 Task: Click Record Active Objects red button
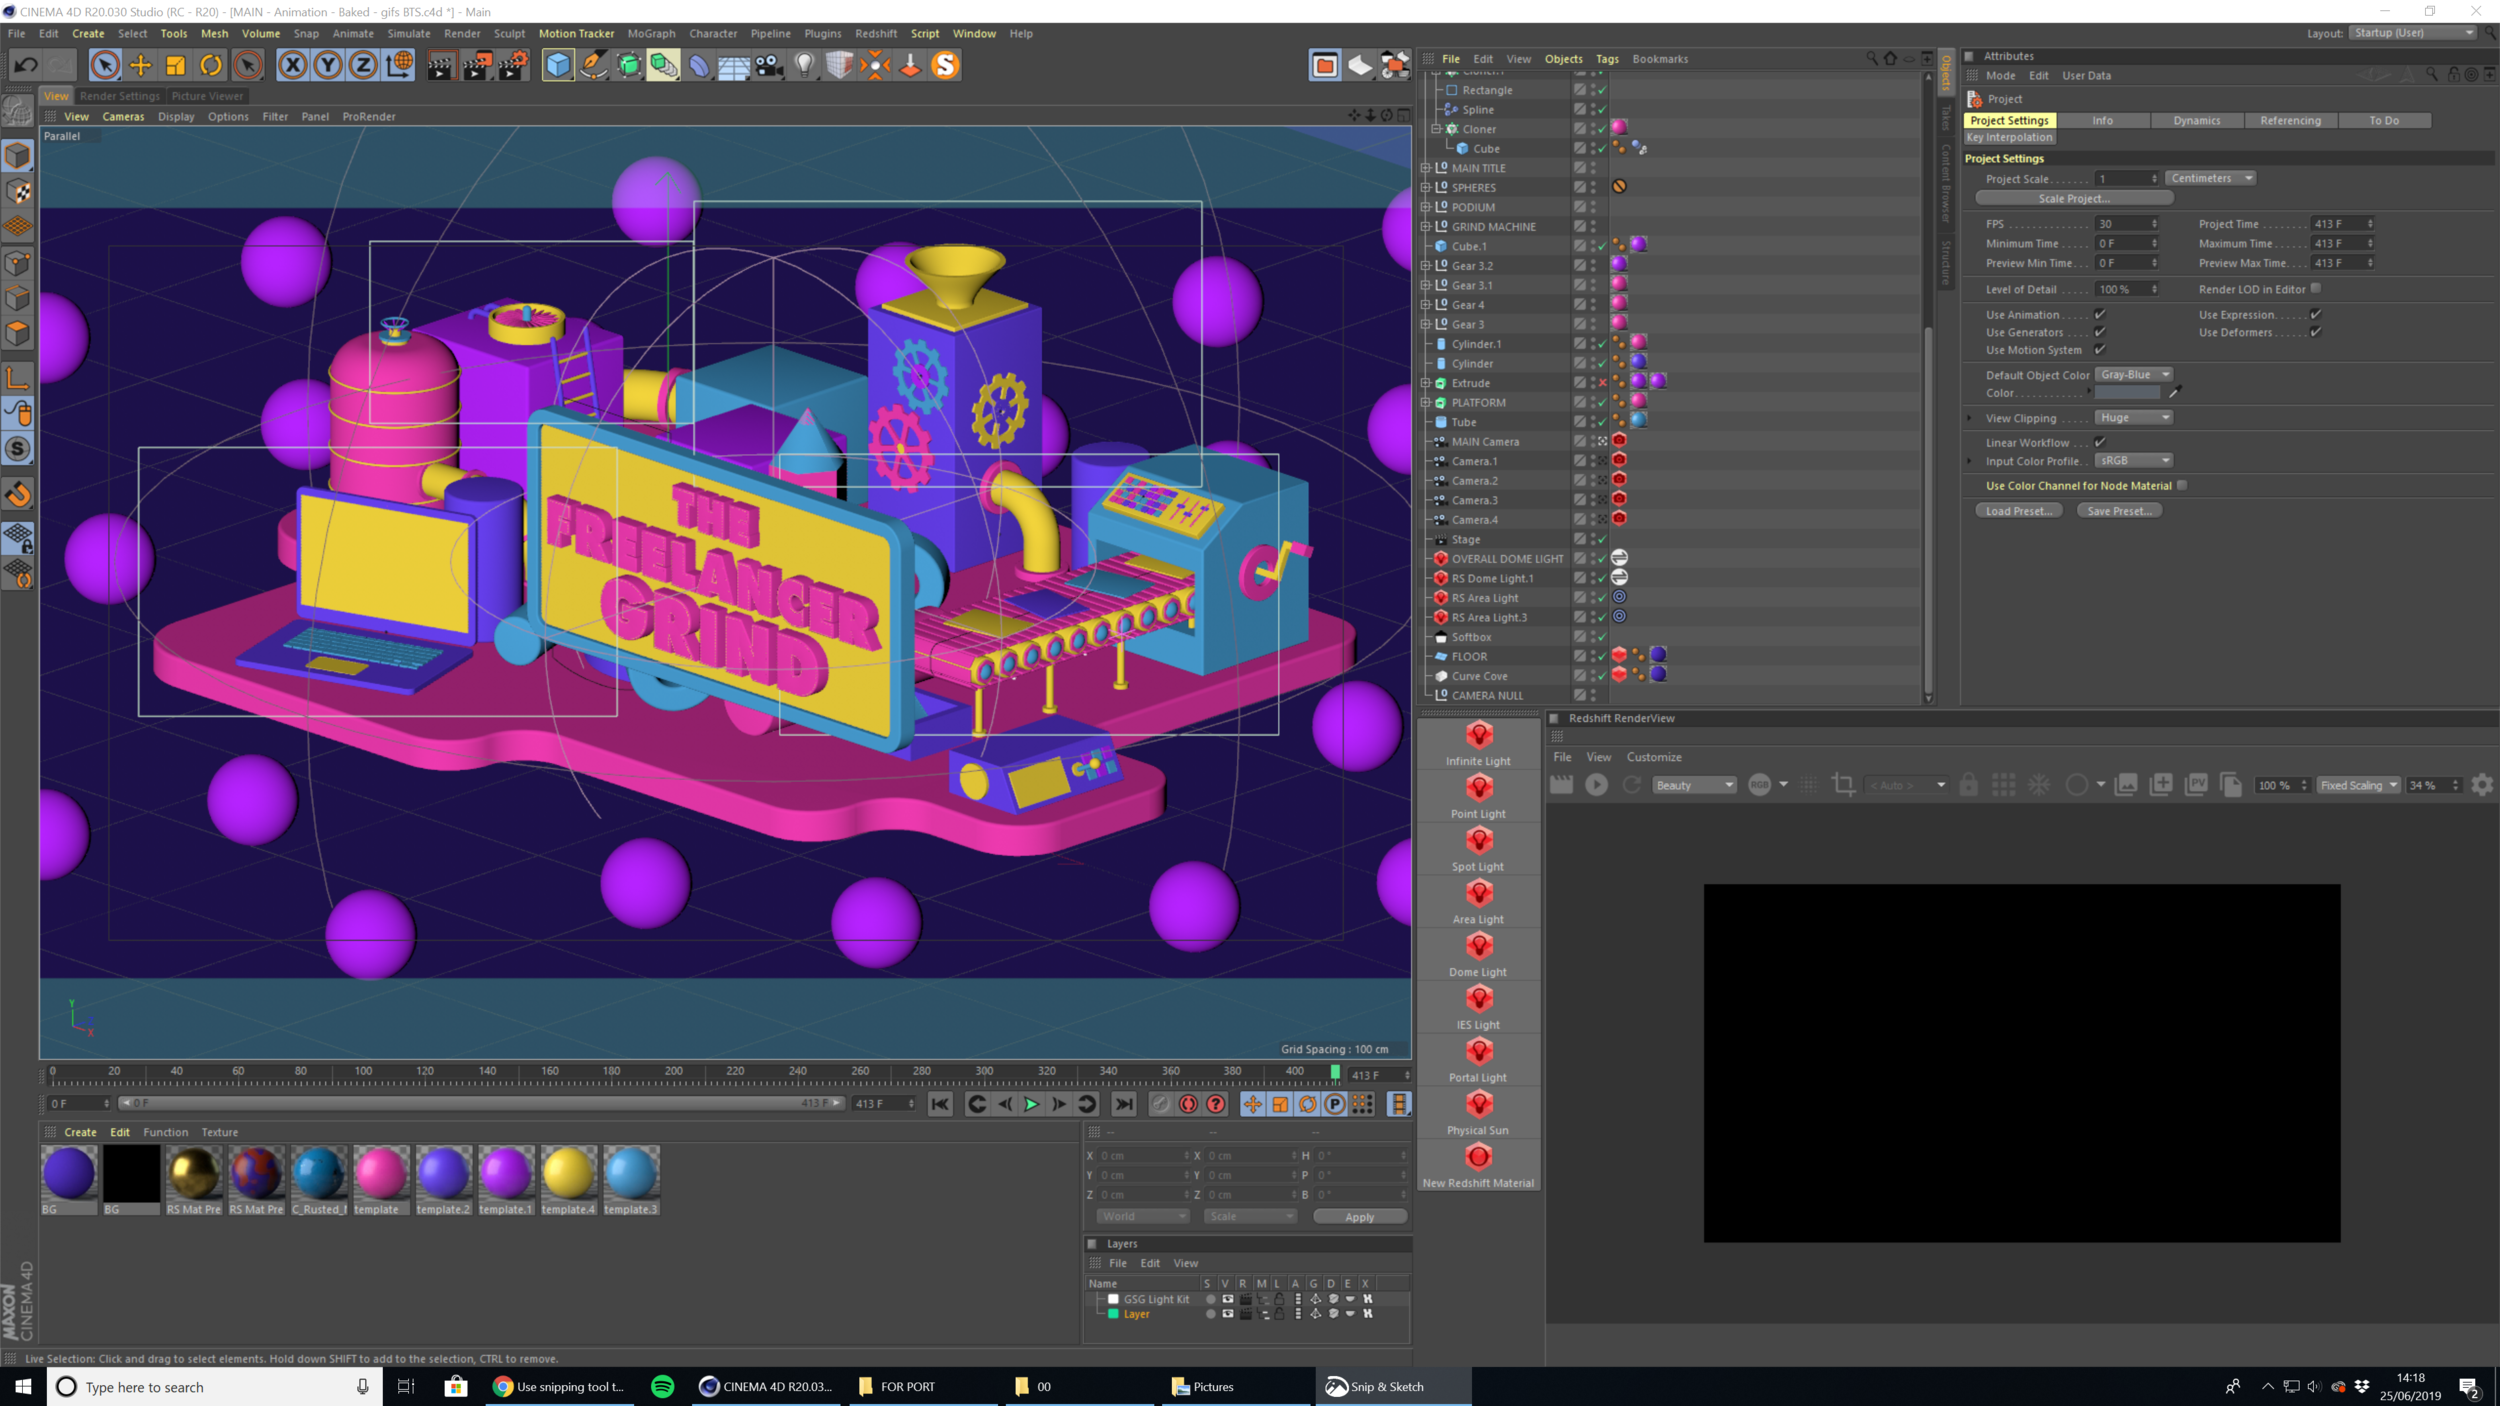click(1188, 1104)
